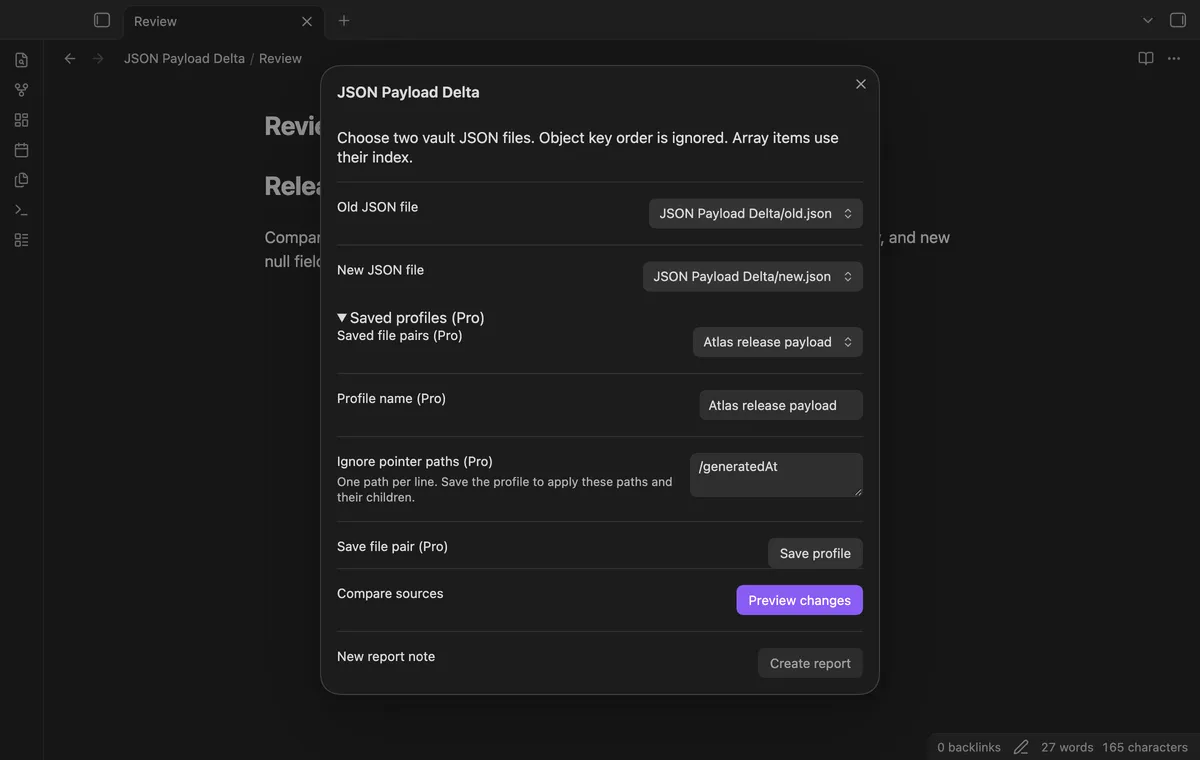Collapse the Saved profiles (Pro) section

click(x=411, y=317)
